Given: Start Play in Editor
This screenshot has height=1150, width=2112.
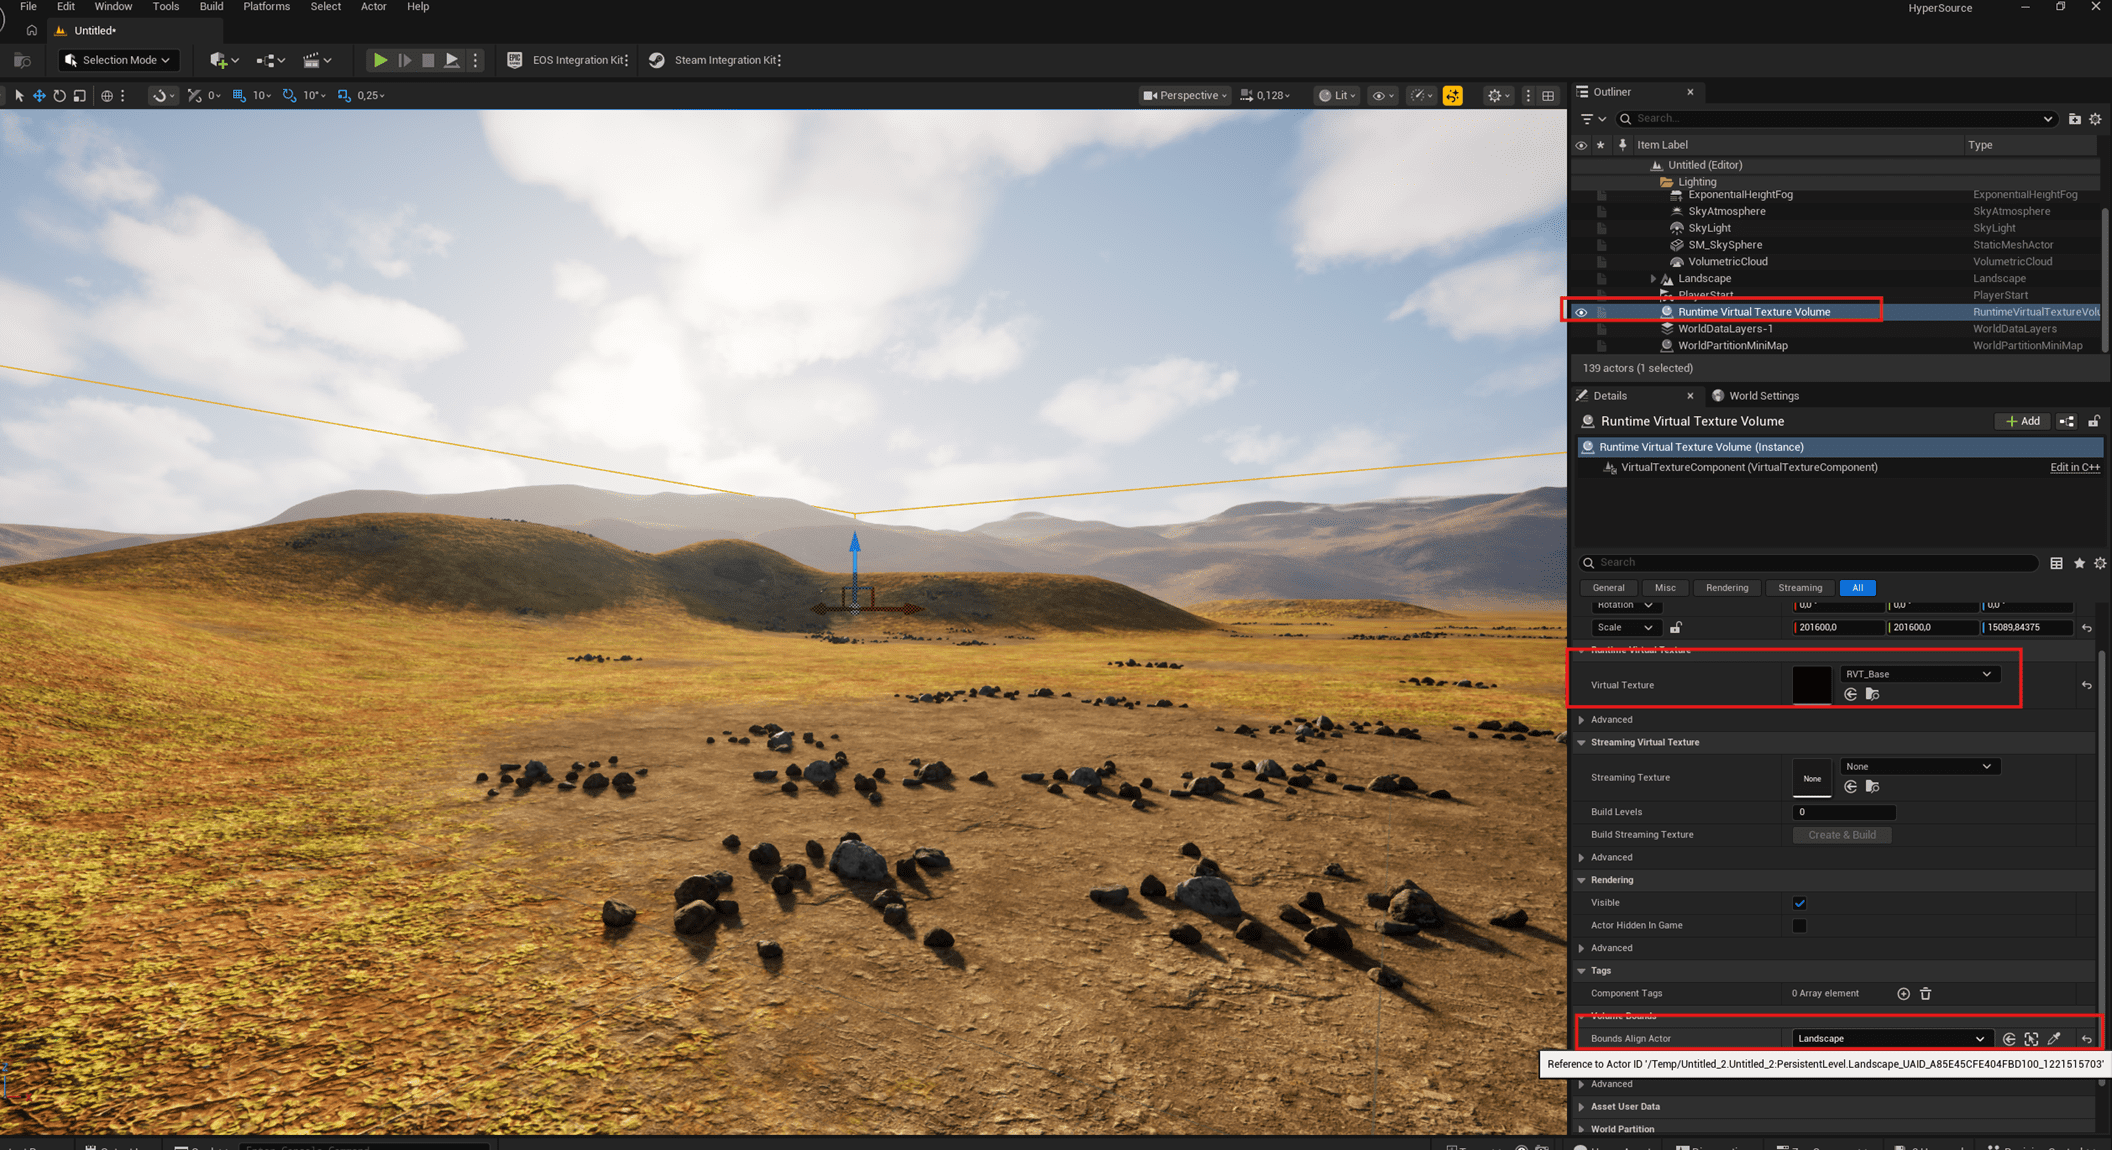Looking at the screenshot, I should pos(380,60).
